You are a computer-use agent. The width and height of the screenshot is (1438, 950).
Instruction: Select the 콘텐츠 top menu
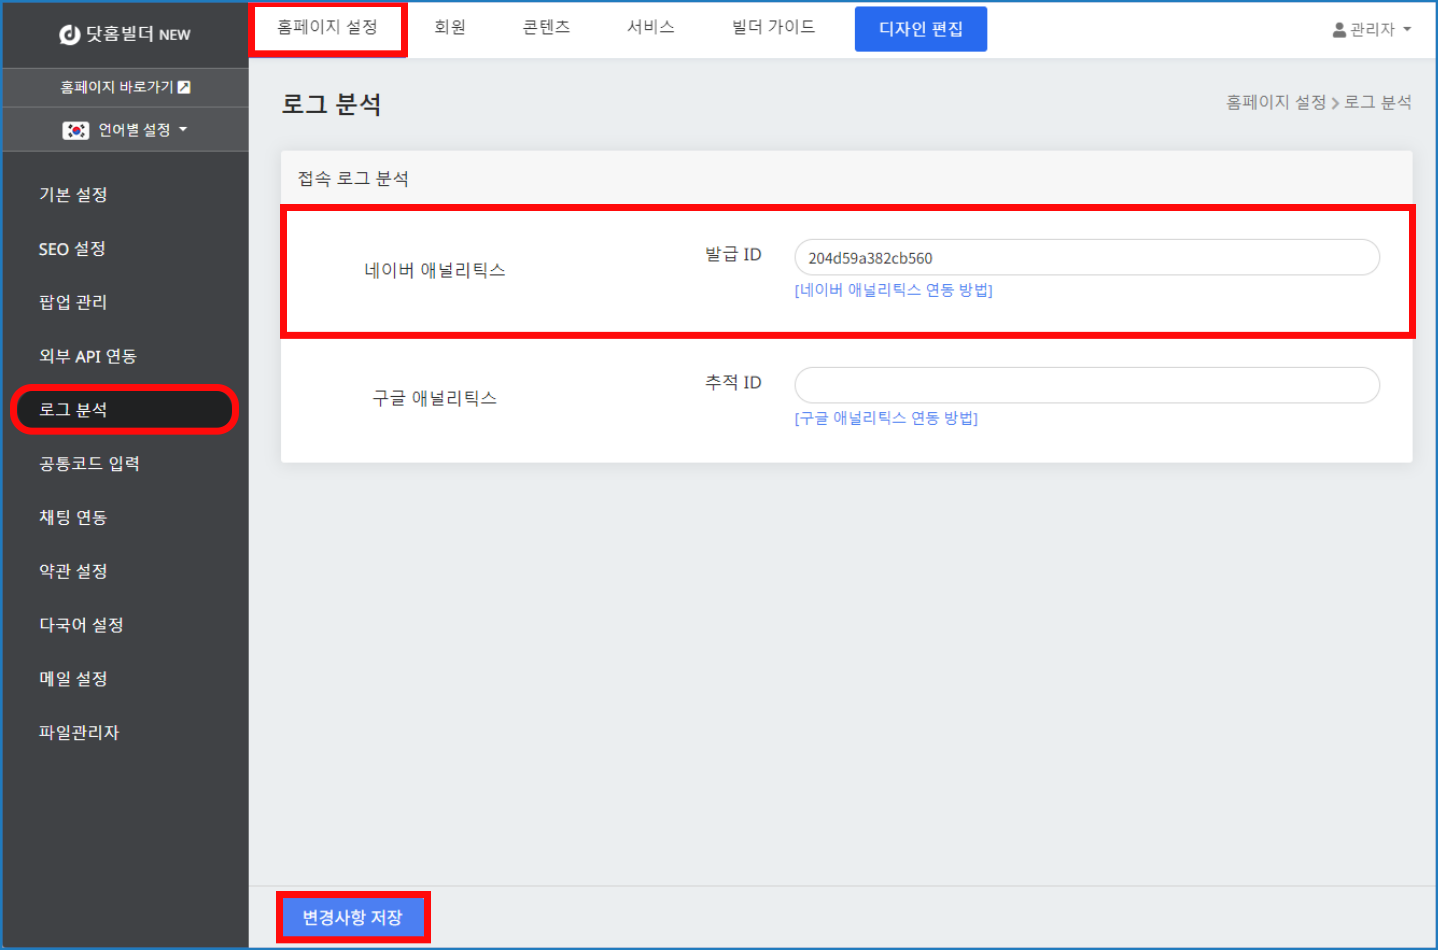546,28
